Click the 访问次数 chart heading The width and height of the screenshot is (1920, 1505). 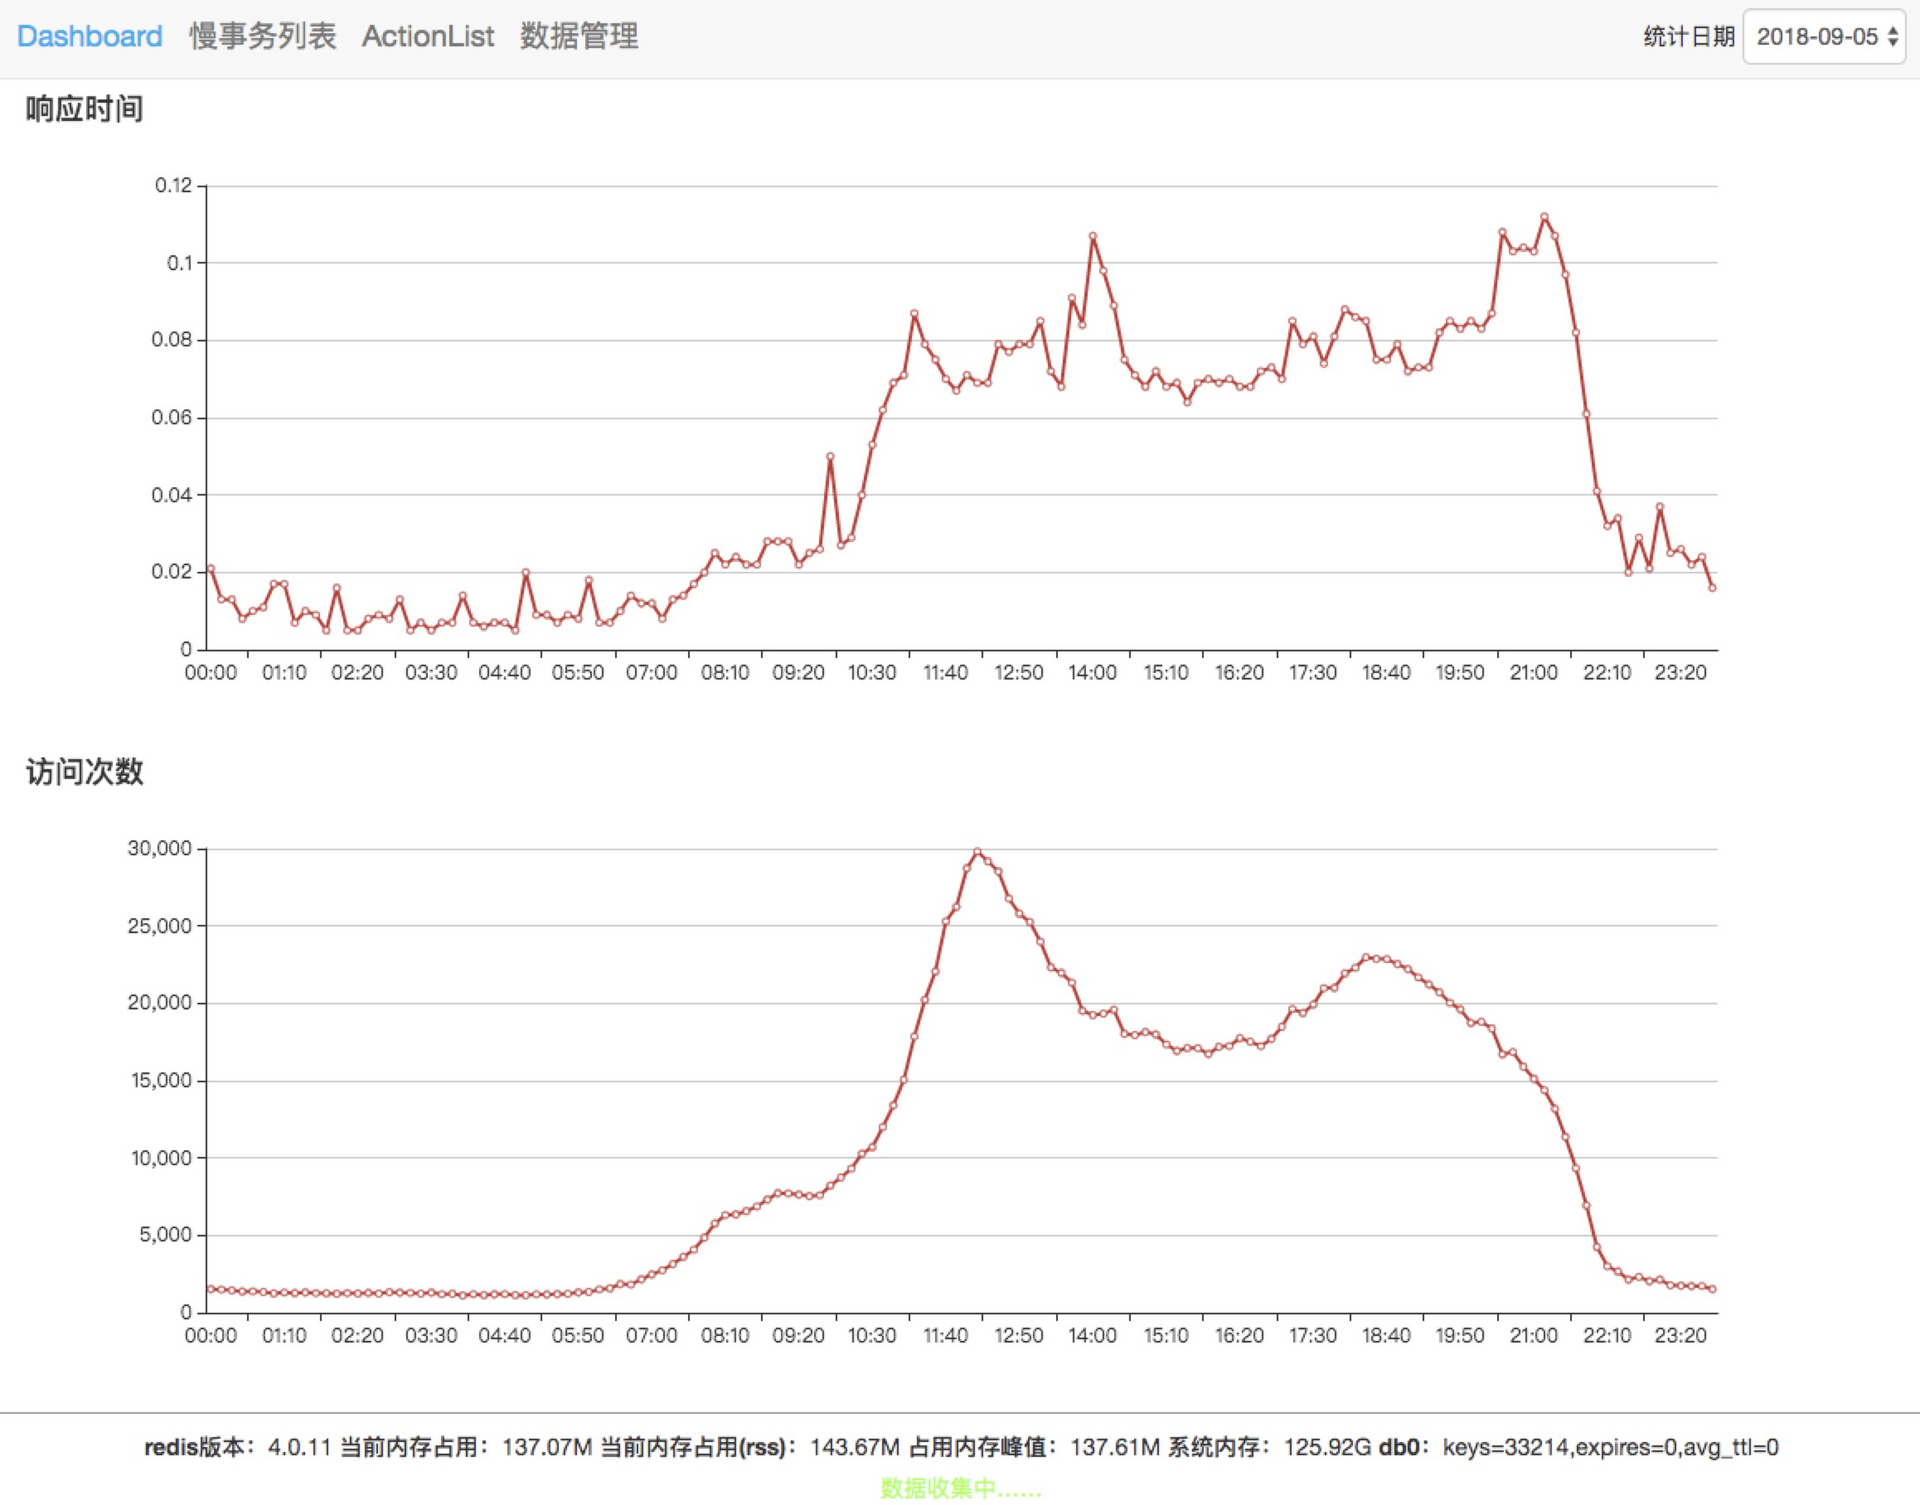[84, 771]
